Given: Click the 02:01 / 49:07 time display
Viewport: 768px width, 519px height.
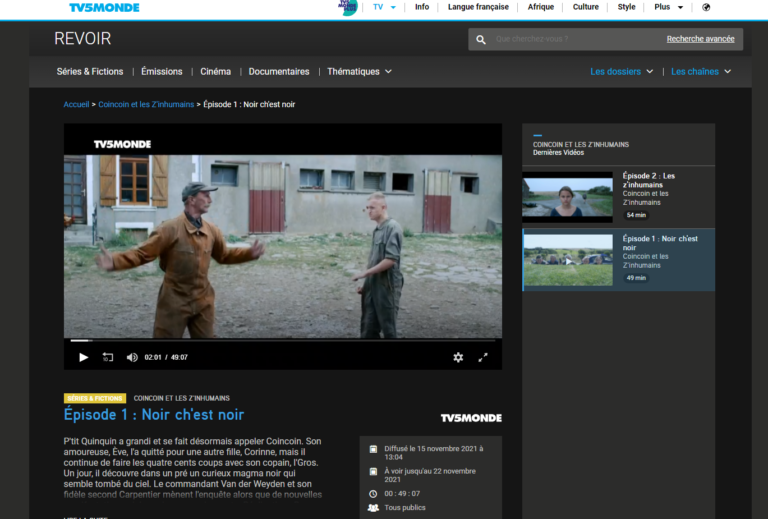Looking at the screenshot, I should click(x=166, y=357).
